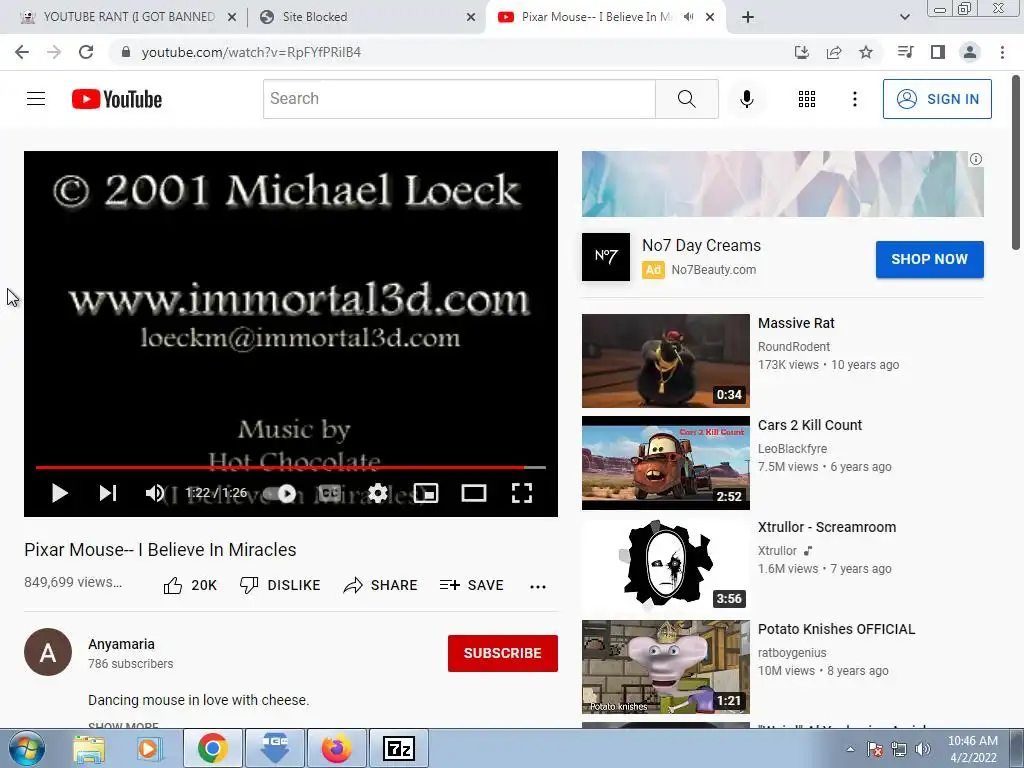Toggle the Chrome side panel
The height and width of the screenshot is (768, 1024).
[938, 52]
